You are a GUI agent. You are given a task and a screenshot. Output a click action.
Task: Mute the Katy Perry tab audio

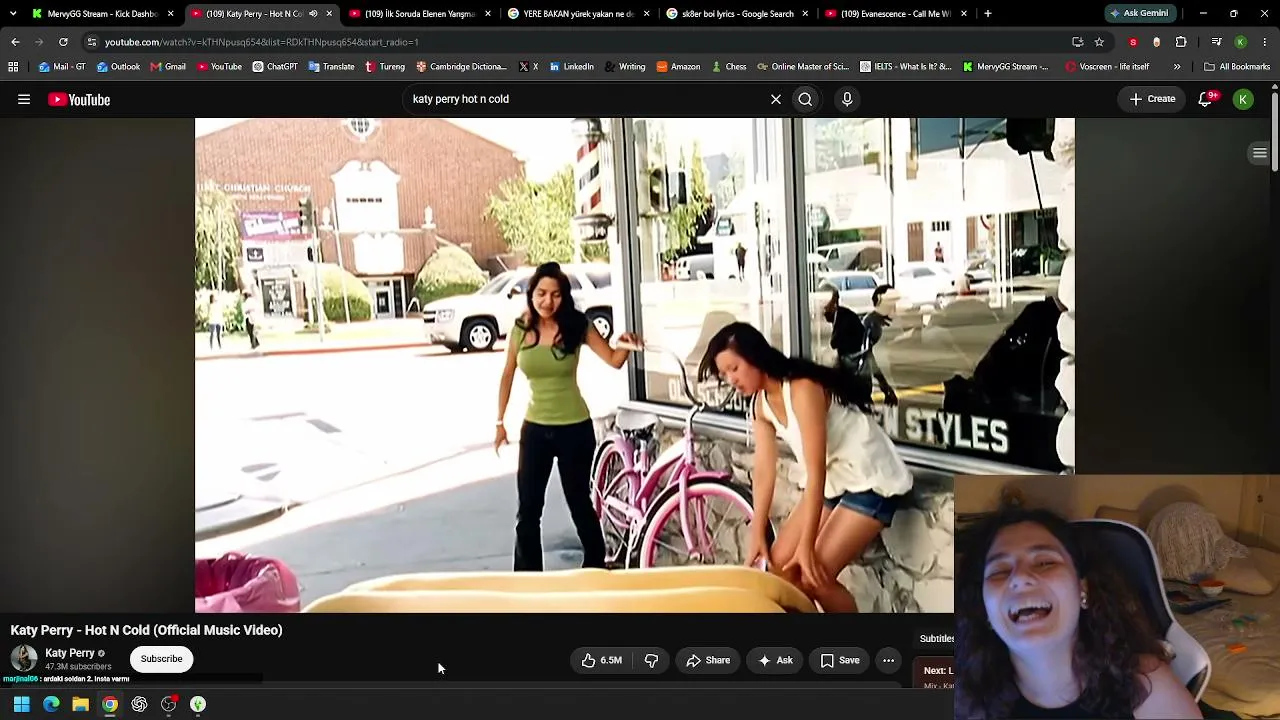tap(313, 14)
